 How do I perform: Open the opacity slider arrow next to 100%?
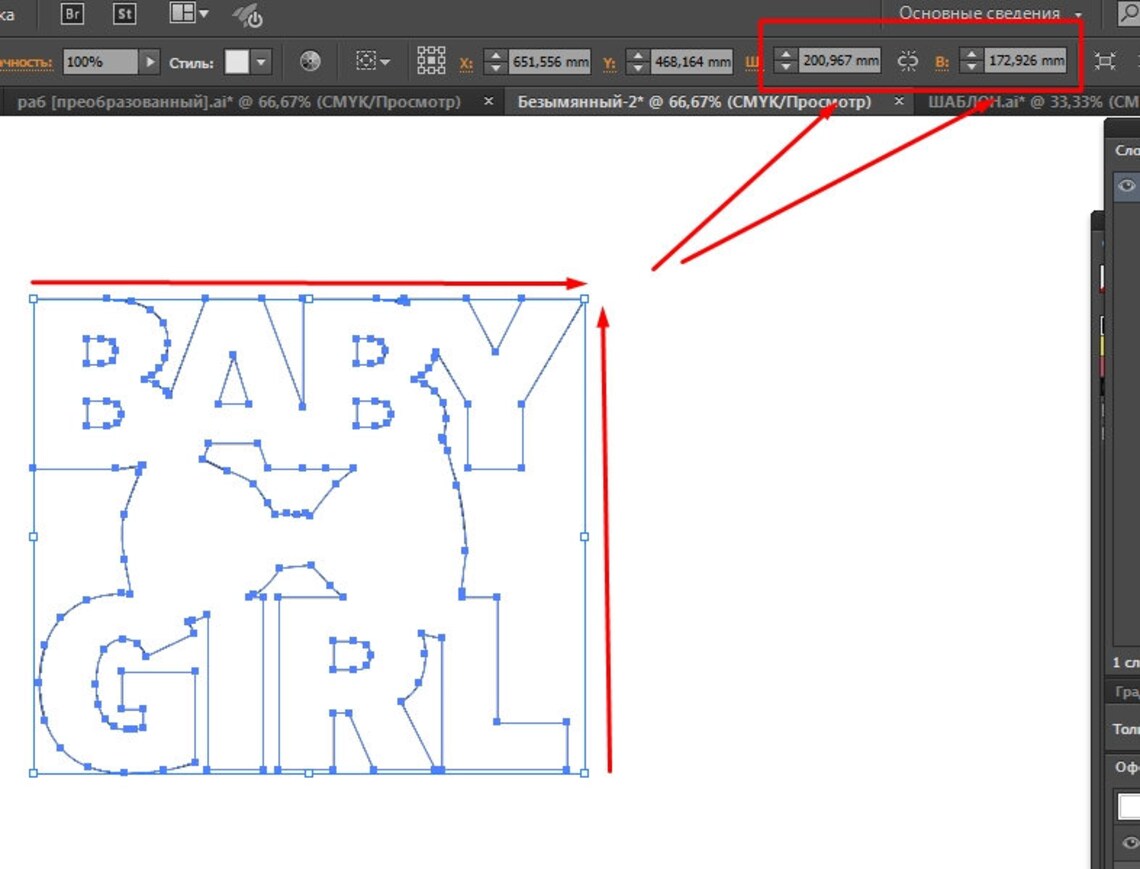click(x=149, y=62)
